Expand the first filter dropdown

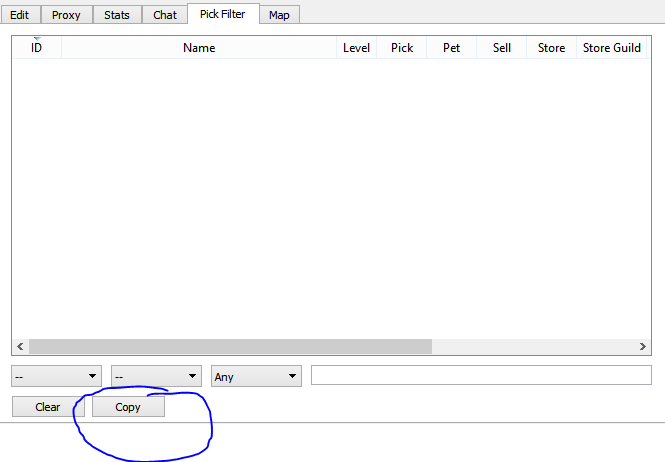point(56,376)
